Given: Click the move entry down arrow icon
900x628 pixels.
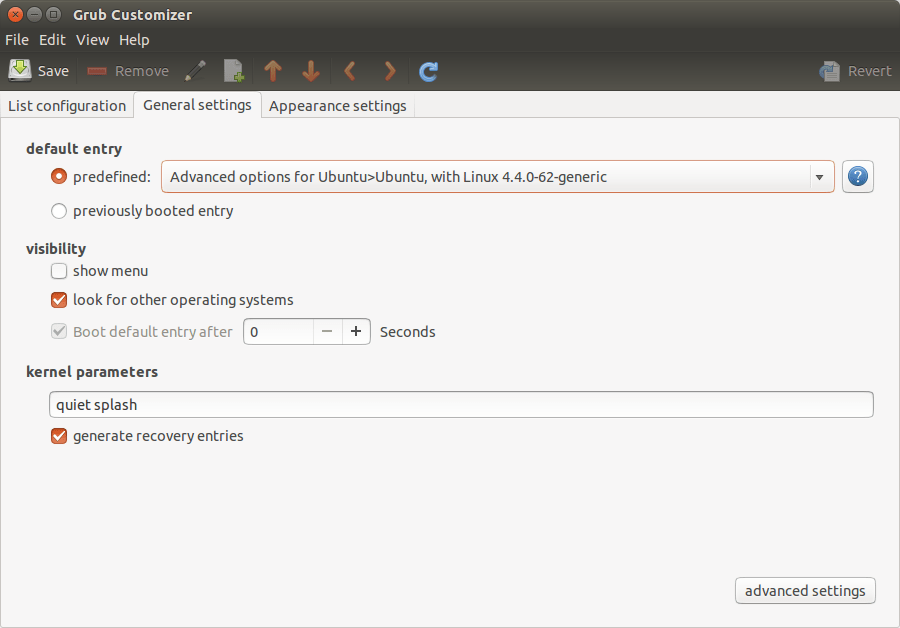Looking at the screenshot, I should click(310, 70).
